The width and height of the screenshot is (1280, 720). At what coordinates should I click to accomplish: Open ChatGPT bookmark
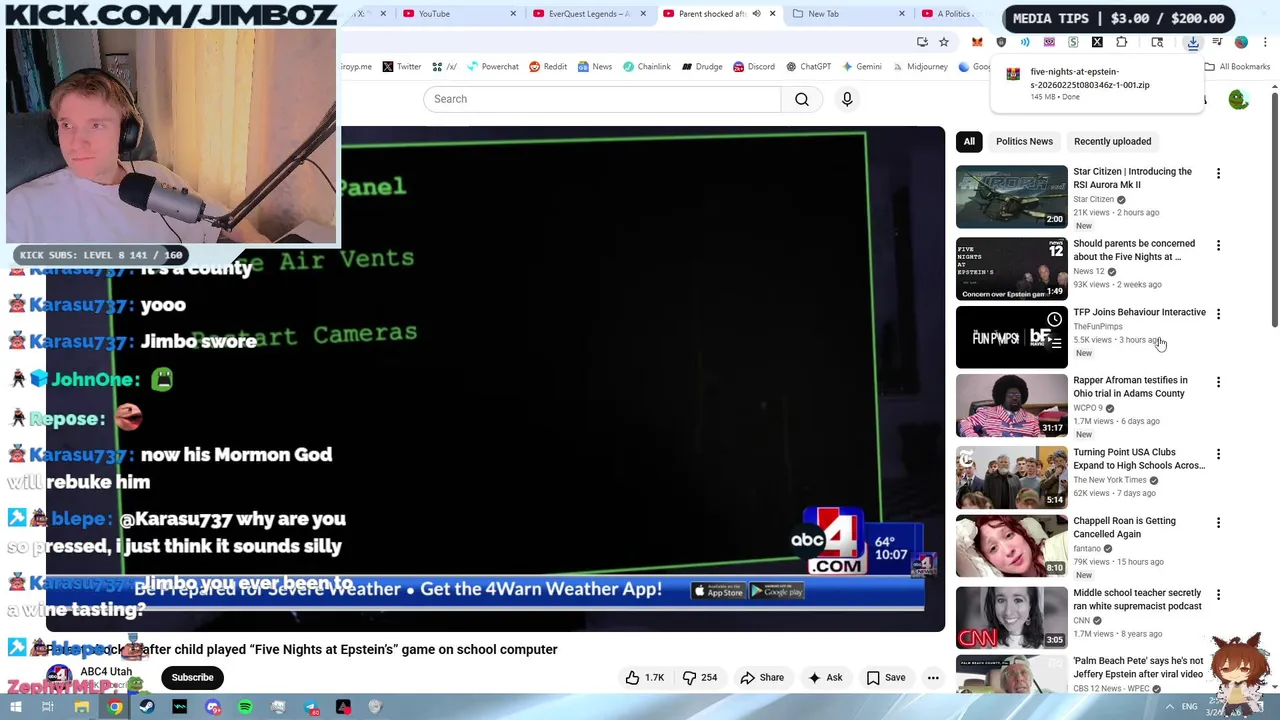click(x=808, y=67)
